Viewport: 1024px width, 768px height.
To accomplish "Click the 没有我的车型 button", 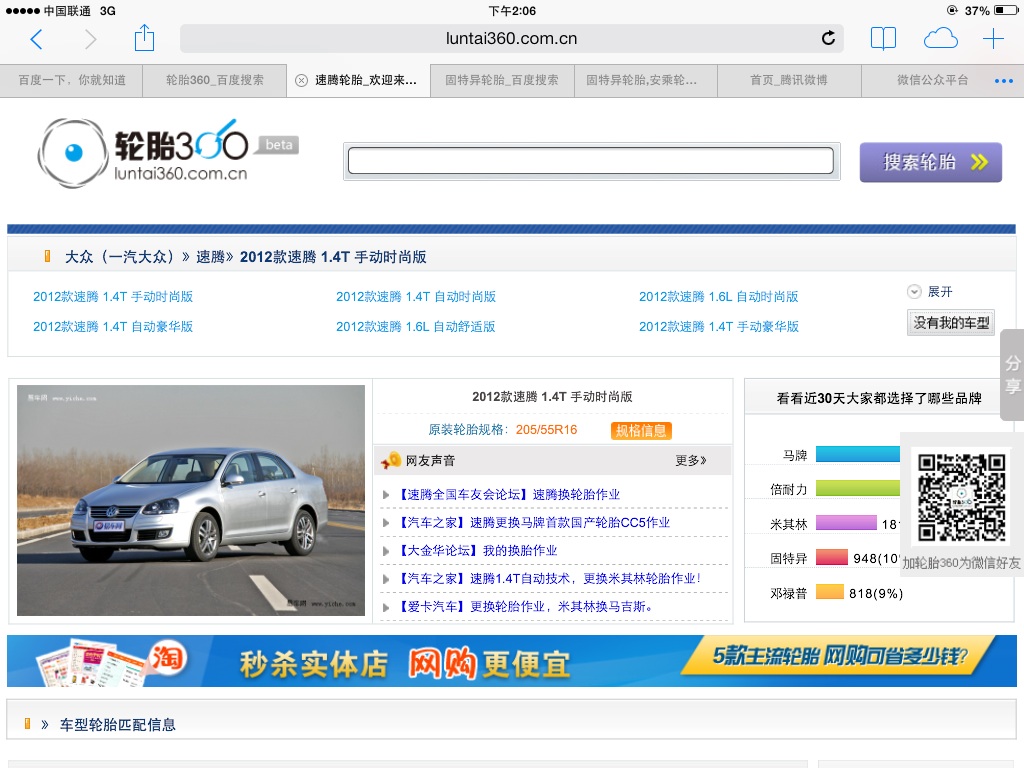I will pos(951,323).
